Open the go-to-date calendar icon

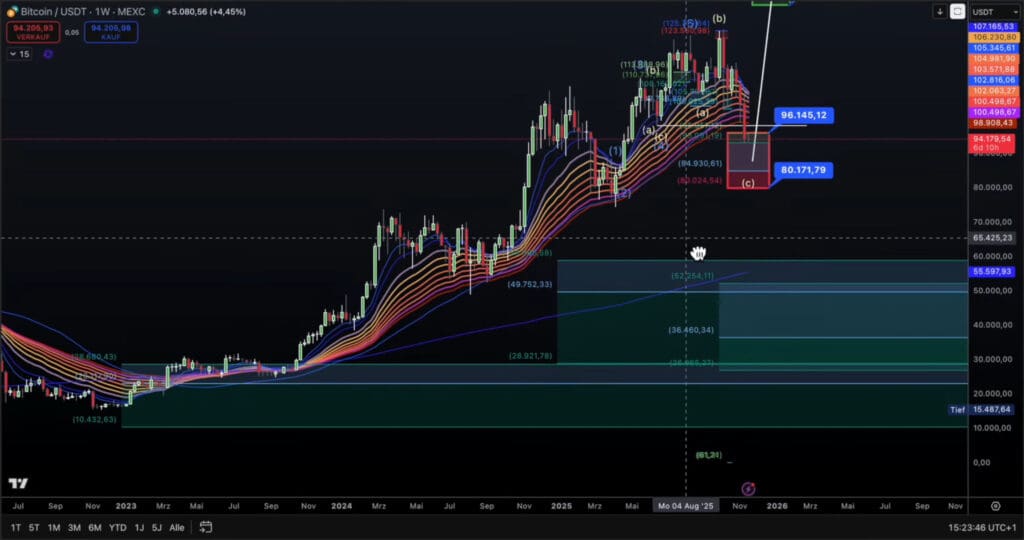pos(206,526)
